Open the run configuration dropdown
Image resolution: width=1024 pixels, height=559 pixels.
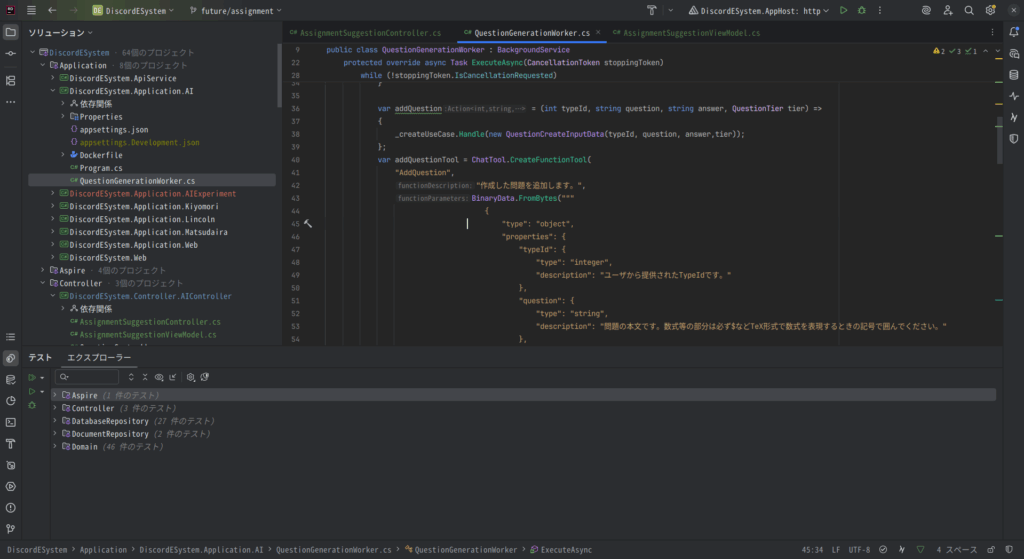pos(761,10)
